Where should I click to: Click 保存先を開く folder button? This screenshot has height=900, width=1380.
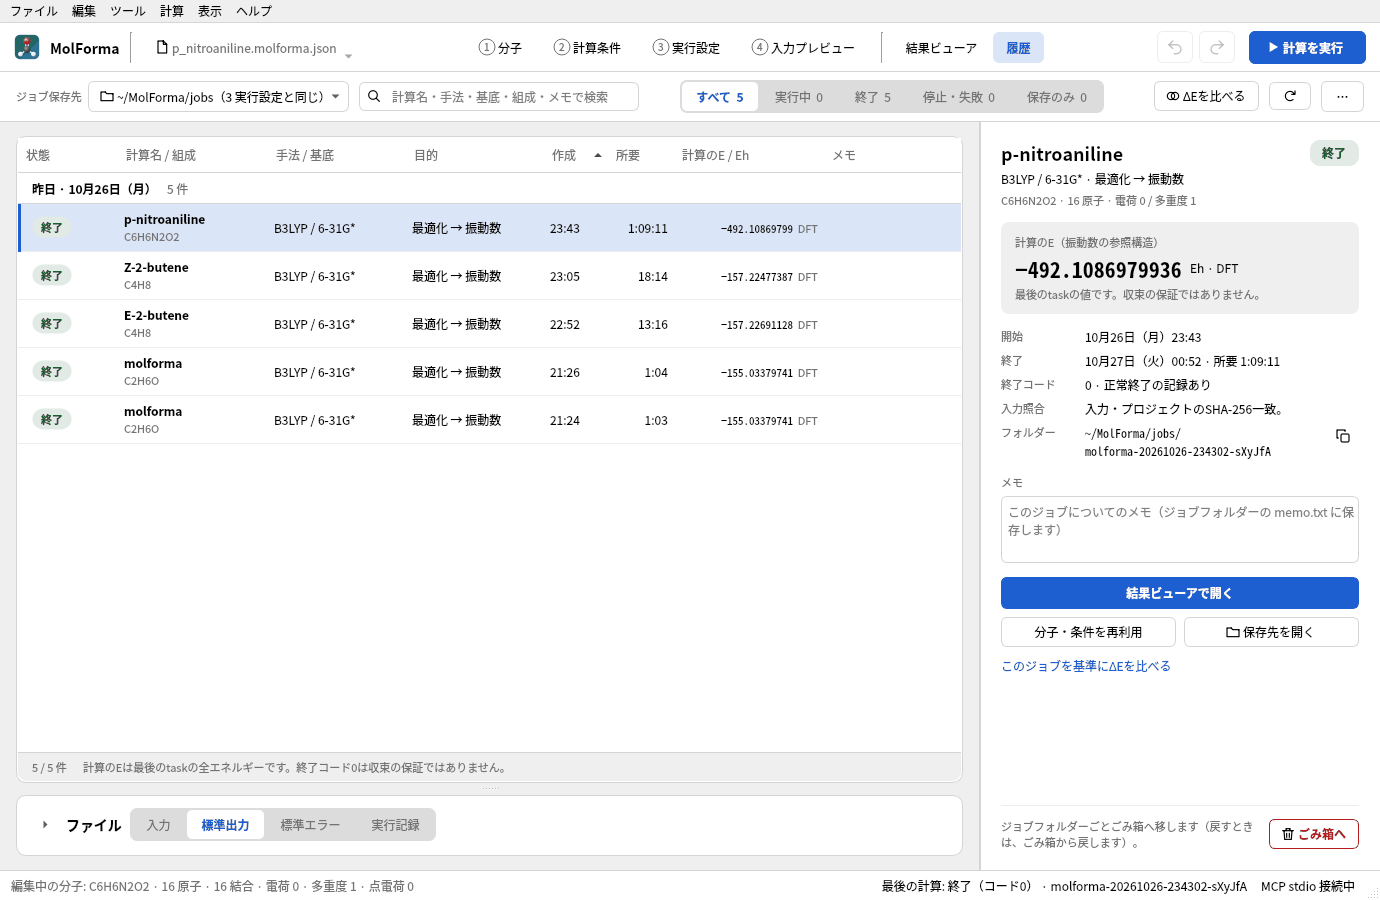coord(1271,632)
